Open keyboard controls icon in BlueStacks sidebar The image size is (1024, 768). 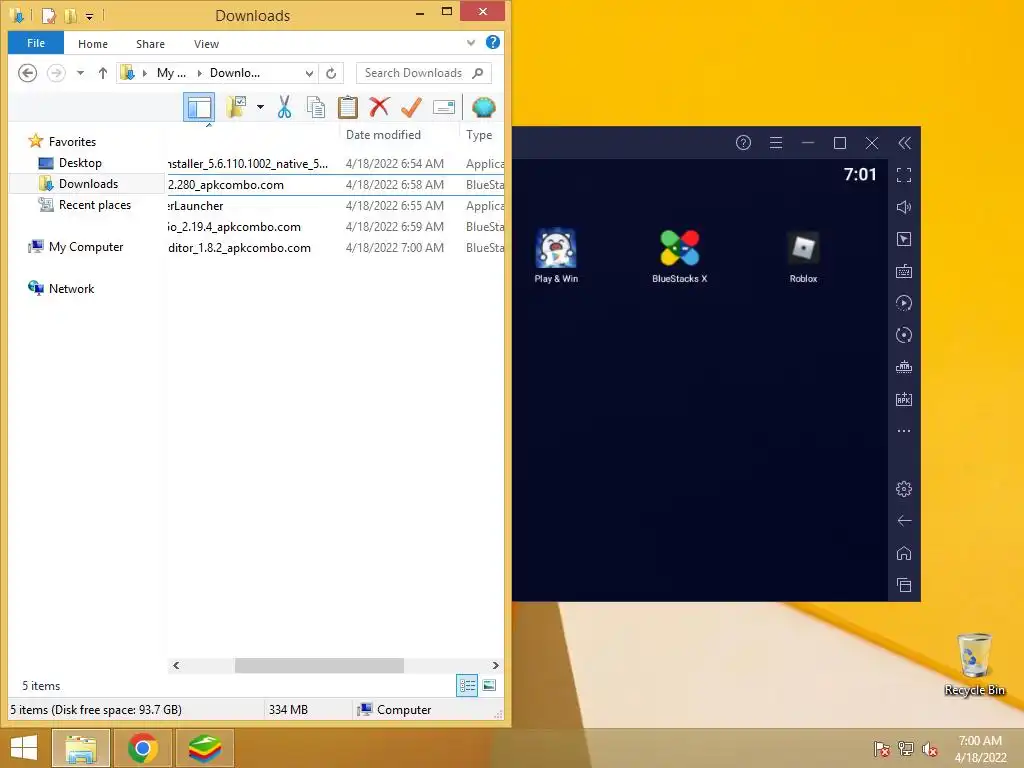[x=904, y=271]
